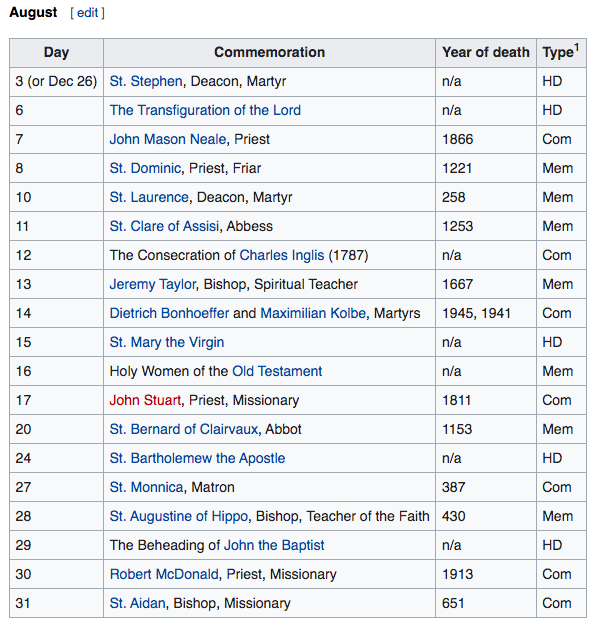Click the John the Baptist link
592x622 pixels.
274,545
